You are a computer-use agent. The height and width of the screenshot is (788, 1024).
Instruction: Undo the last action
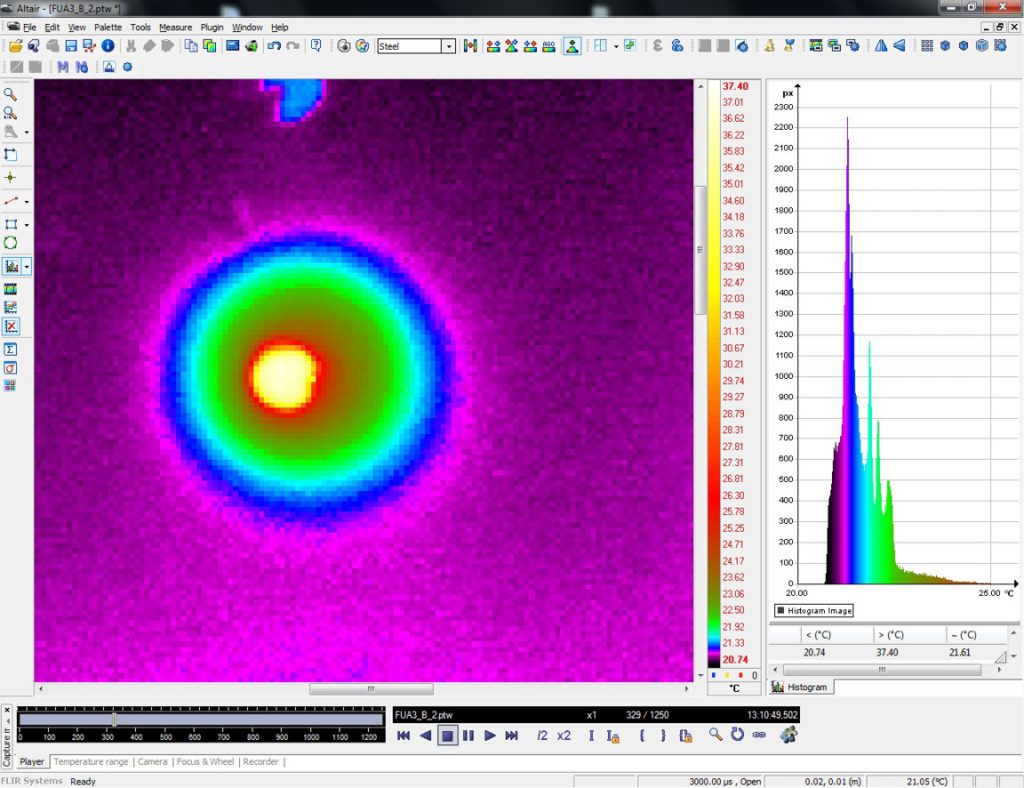[273, 45]
